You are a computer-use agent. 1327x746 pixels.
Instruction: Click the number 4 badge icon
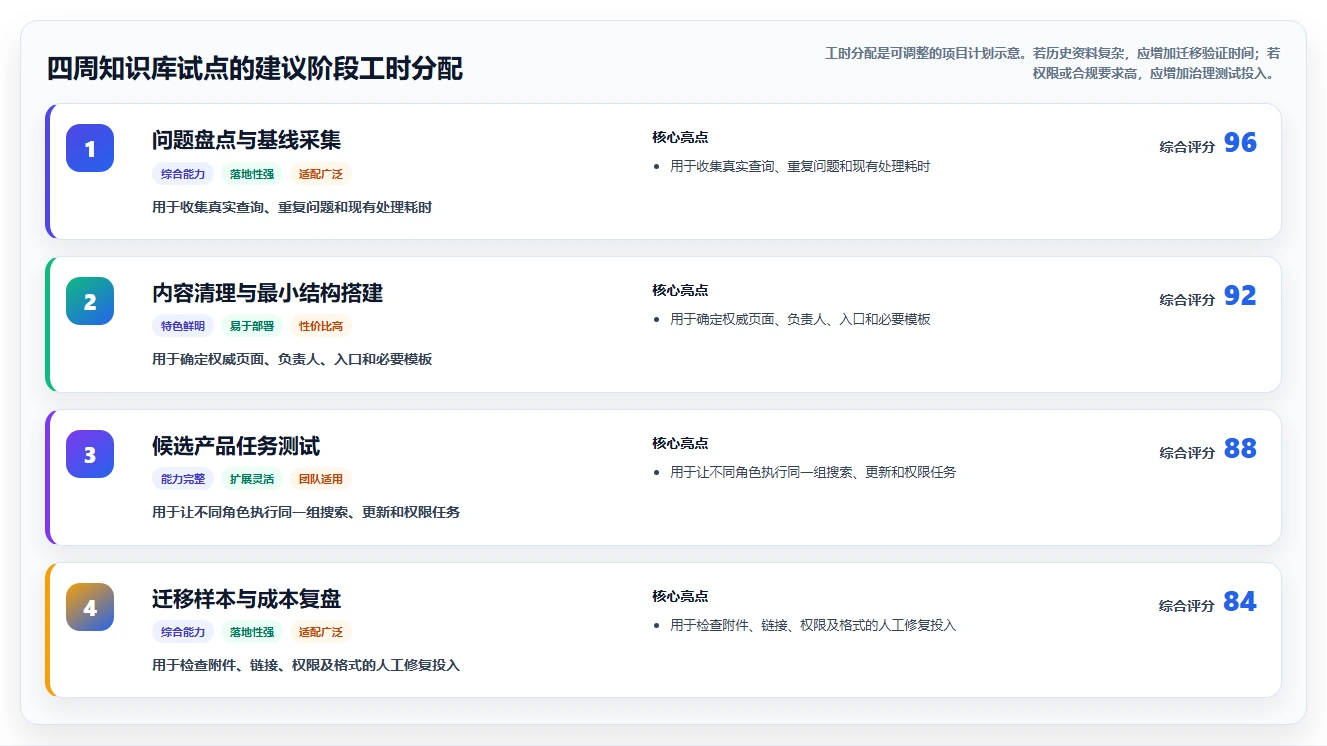[x=90, y=607]
